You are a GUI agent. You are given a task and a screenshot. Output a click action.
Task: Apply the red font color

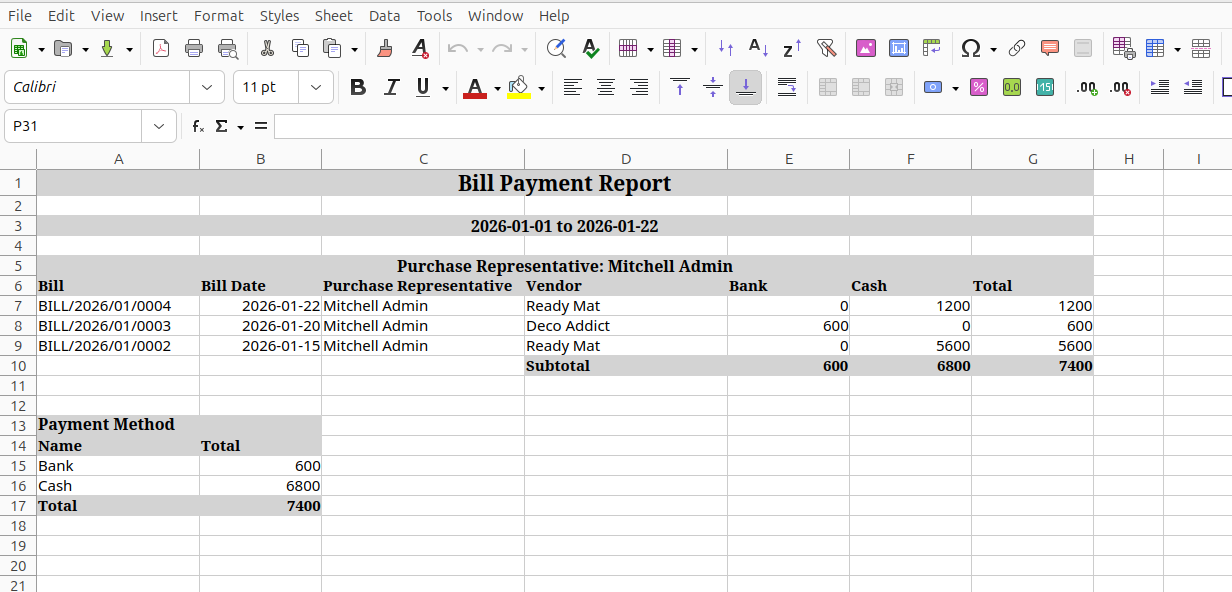point(475,87)
